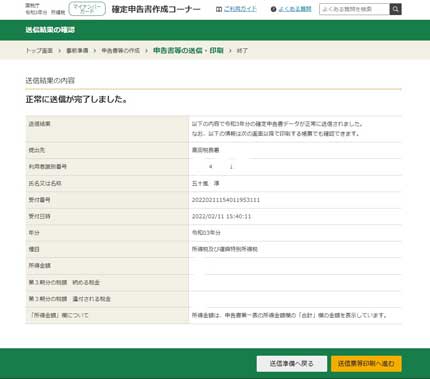Click the マイナンバーカード badge in header

coord(87,9)
